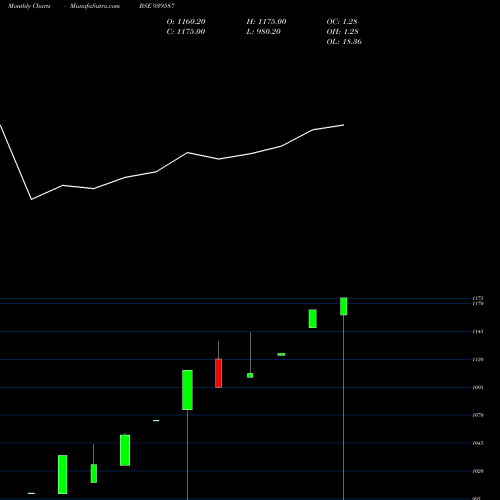The width and height of the screenshot is (500, 500).
Task: Click the white line chart at its lowest dip
Action: (x=32, y=199)
